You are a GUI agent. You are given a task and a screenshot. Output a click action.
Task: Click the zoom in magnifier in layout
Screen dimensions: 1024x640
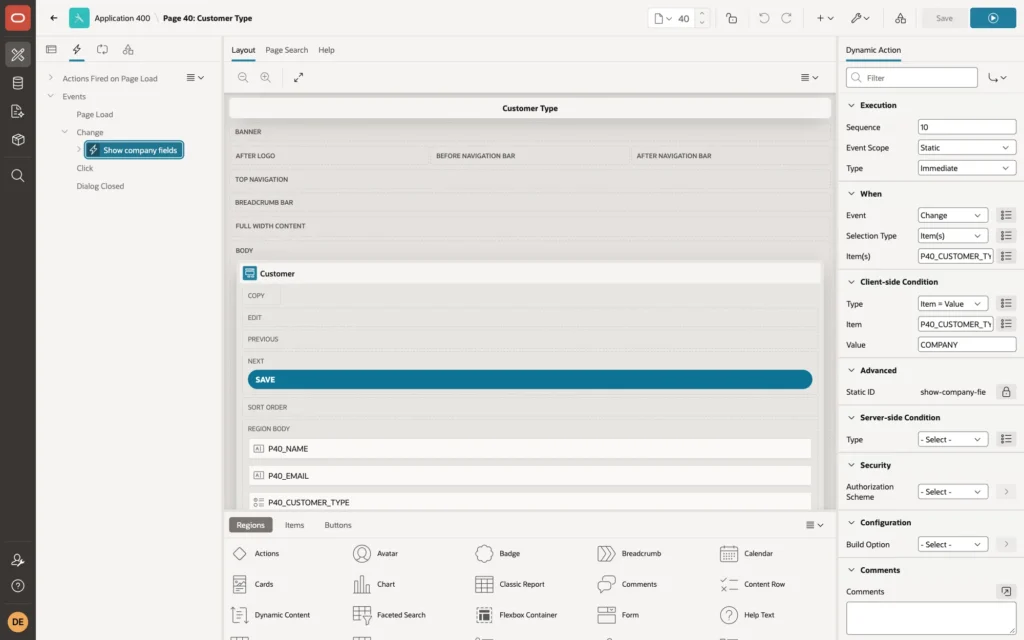[x=266, y=77]
